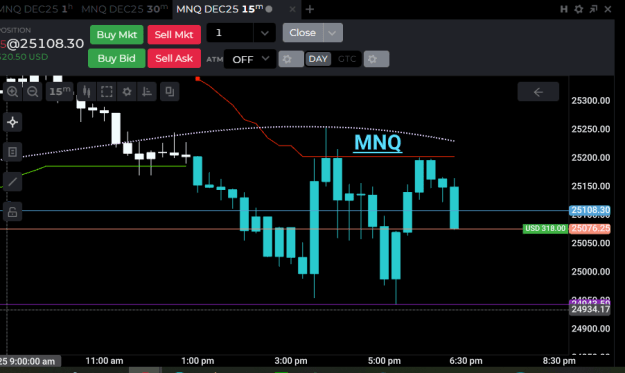Expand the Close button dropdown arrow

[x=333, y=33]
